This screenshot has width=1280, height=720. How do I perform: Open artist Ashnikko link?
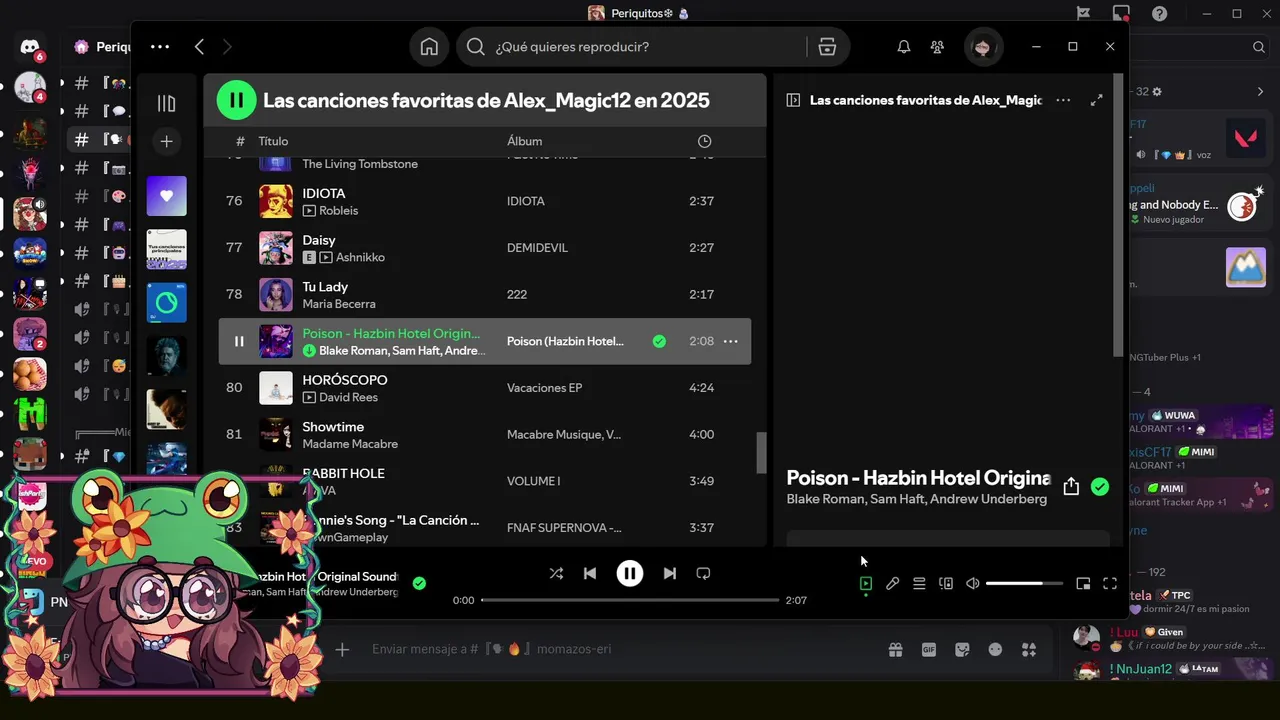(360, 257)
